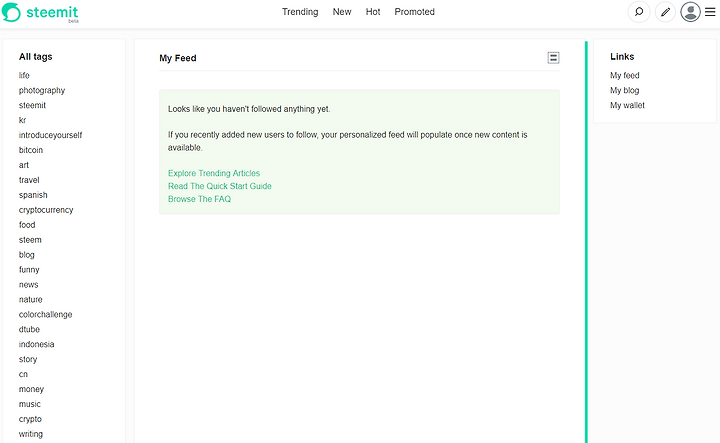Open the user avatar profile icon

[x=690, y=12]
